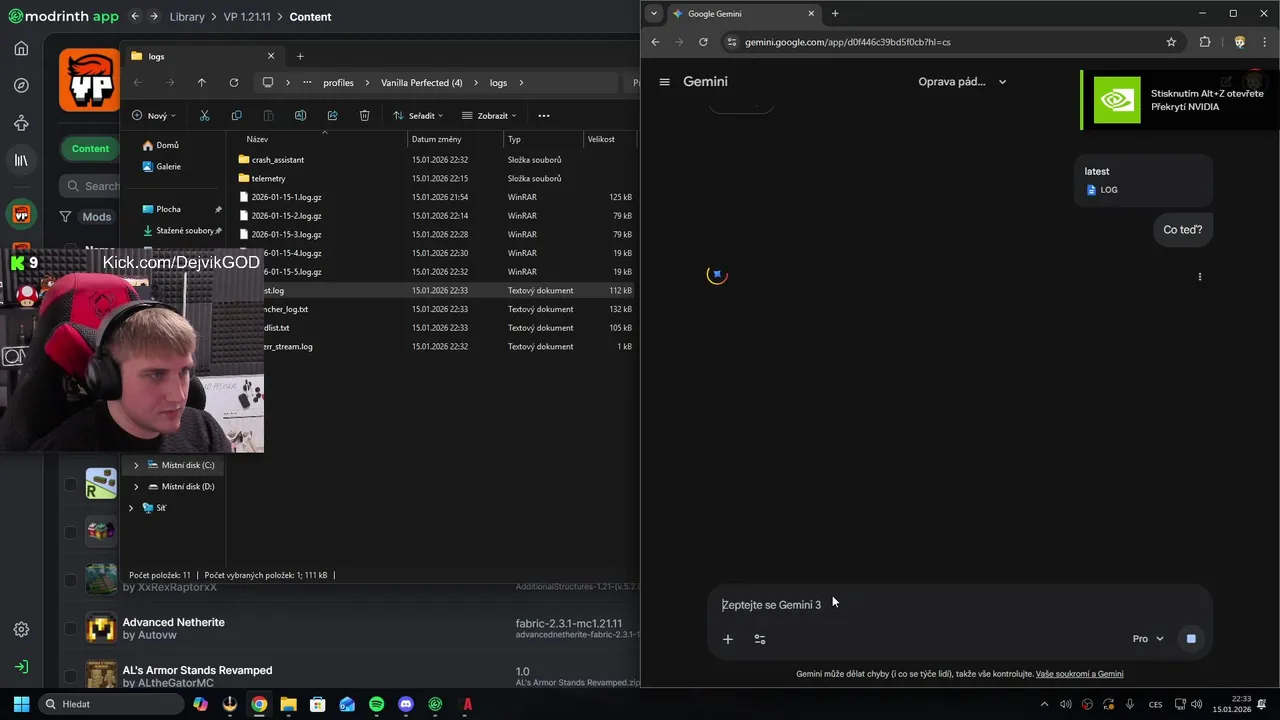
Task: Open Galerie in Explorer navigation pane
Action: [x=162, y=166]
